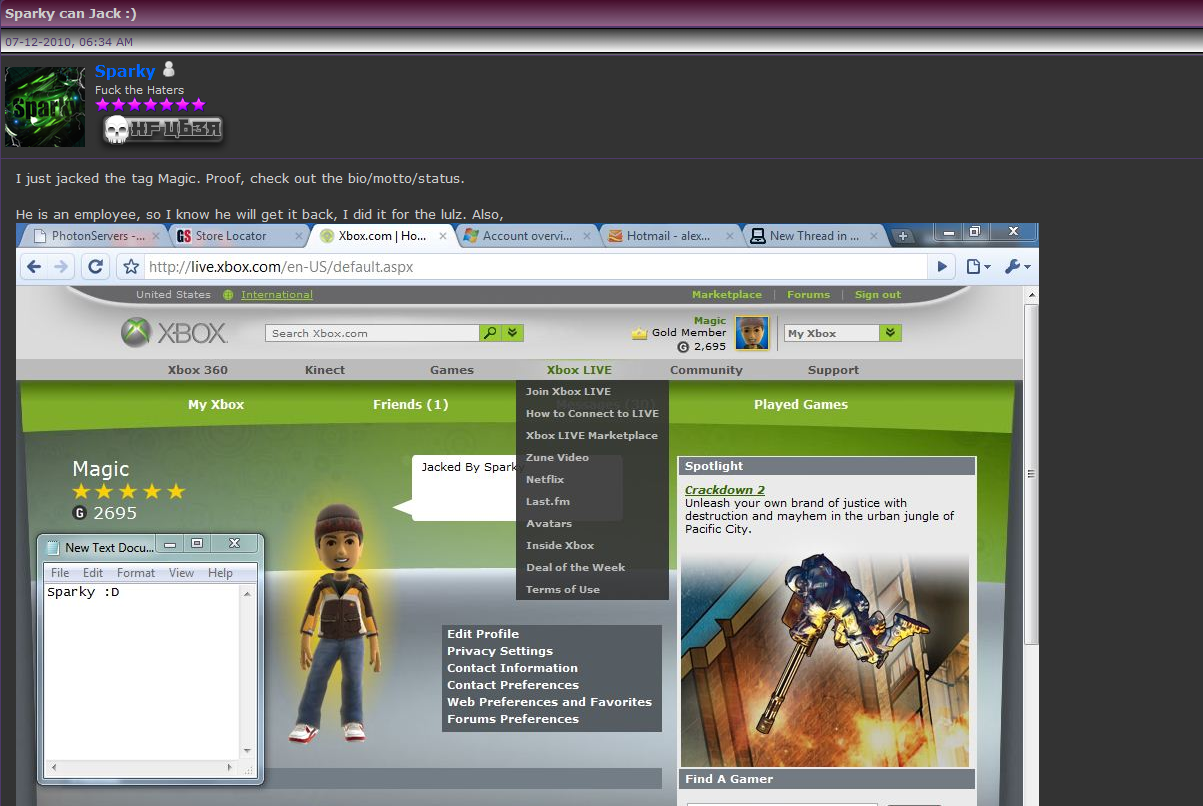This screenshot has height=806, width=1203.
Task: Click the International link
Action: [277, 295]
